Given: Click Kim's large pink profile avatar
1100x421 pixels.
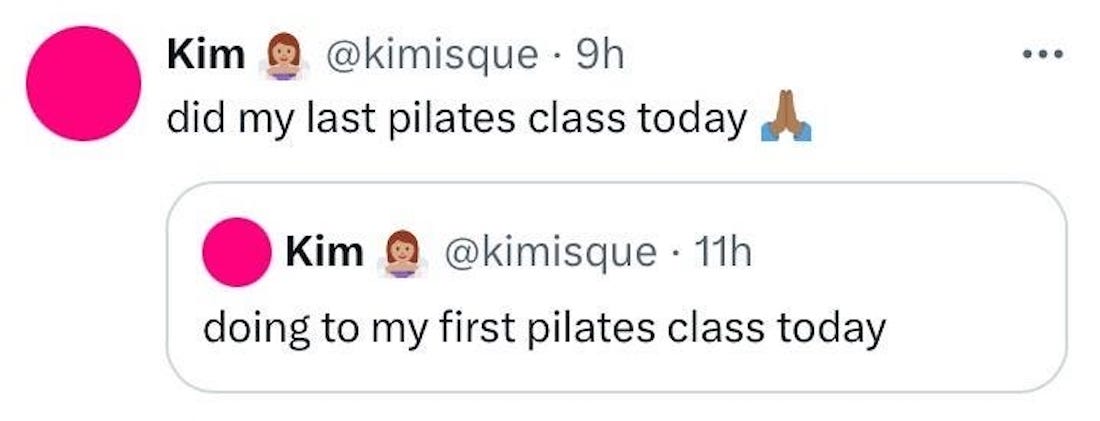Looking at the screenshot, I should point(83,83).
